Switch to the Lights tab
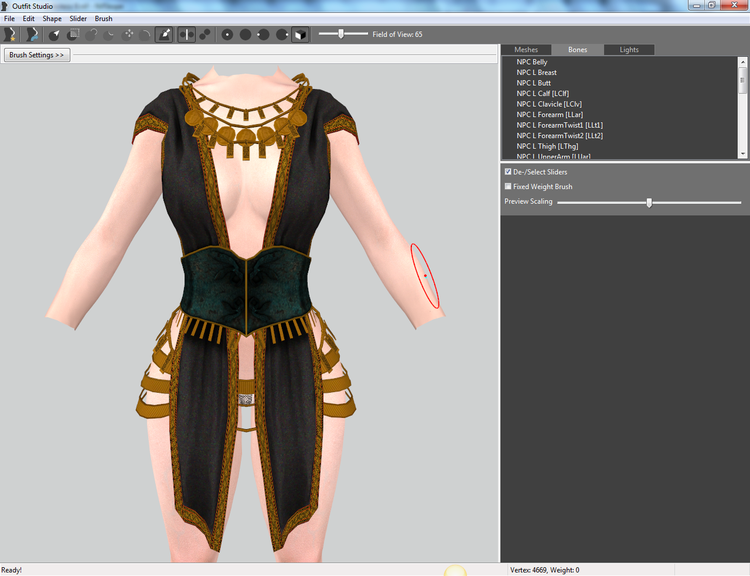Image resolution: width=750 pixels, height=576 pixels. click(x=629, y=50)
